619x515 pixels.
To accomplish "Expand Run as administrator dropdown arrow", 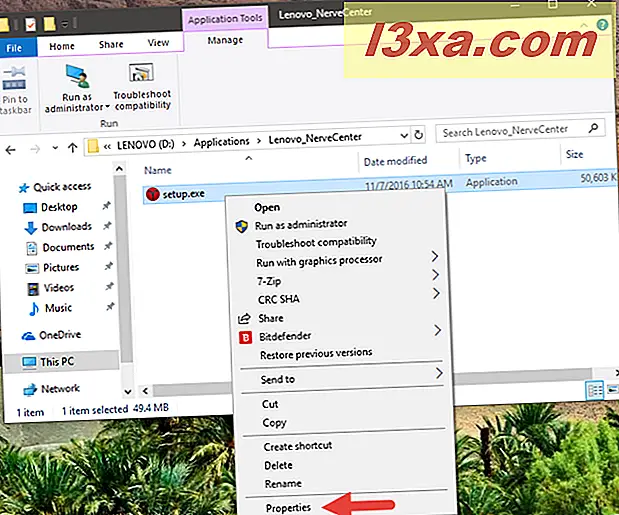I will (107, 107).
